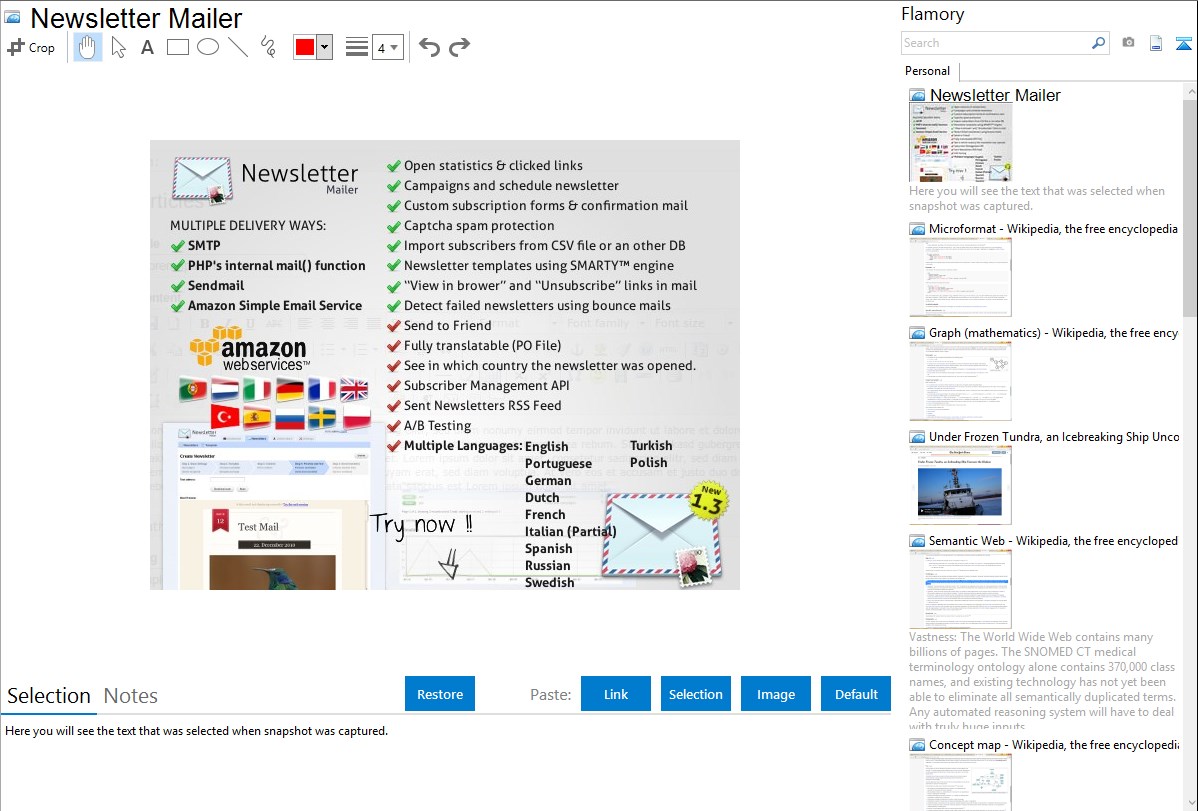Viewport: 1198px width, 811px height.
Task: Click Graph (mathematics) - Wikipedia title
Action: coord(1053,333)
